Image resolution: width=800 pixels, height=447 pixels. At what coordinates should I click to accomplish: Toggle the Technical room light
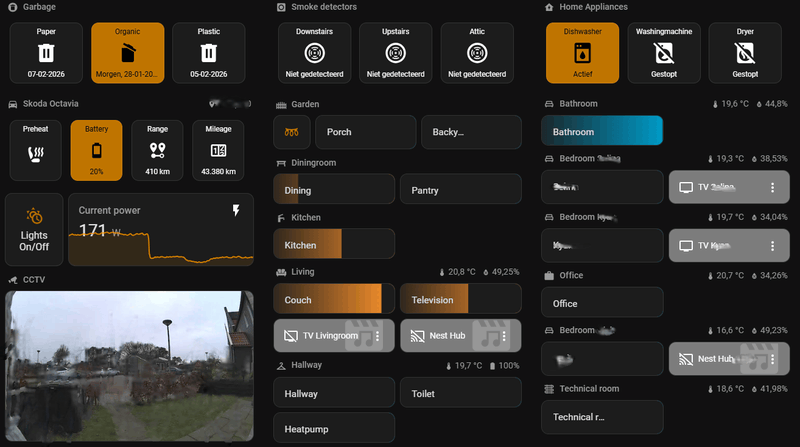602,417
